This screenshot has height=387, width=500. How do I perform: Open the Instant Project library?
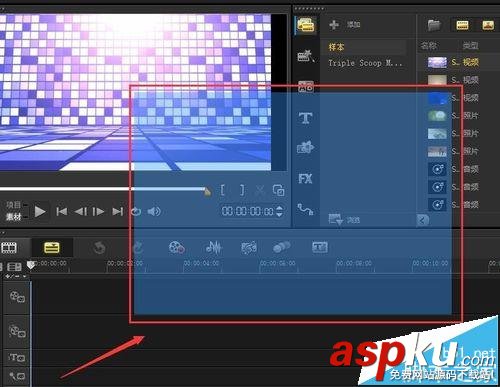(306, 56)
